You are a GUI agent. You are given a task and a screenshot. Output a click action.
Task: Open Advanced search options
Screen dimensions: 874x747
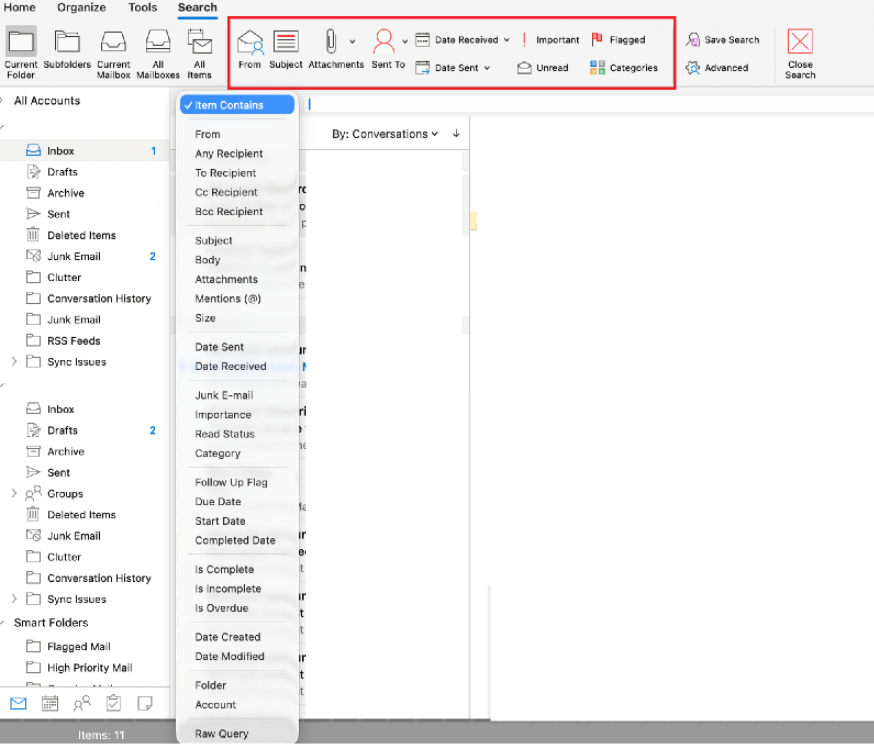point(717,68)
